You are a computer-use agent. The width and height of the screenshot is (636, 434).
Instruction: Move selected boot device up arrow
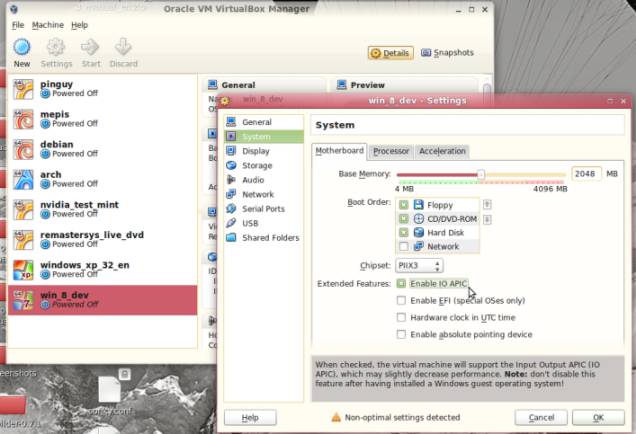coord(487,204)
